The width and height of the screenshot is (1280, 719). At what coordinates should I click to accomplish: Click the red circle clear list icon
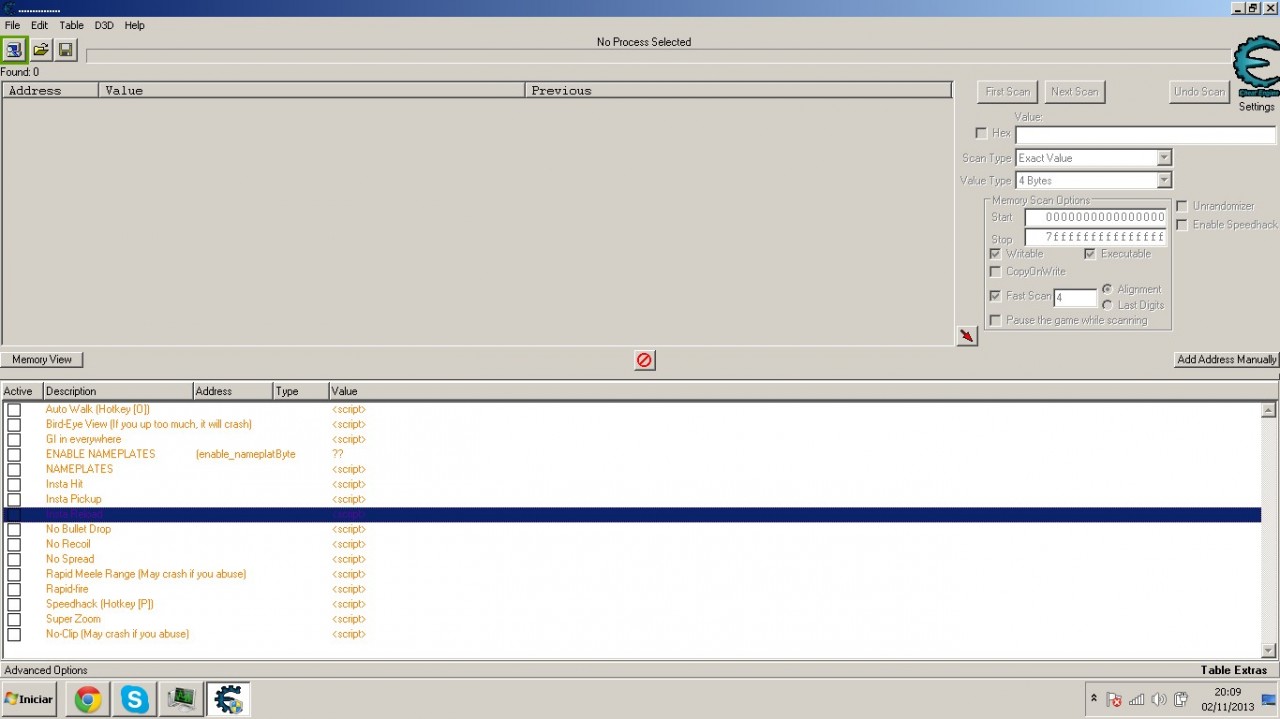645,360
